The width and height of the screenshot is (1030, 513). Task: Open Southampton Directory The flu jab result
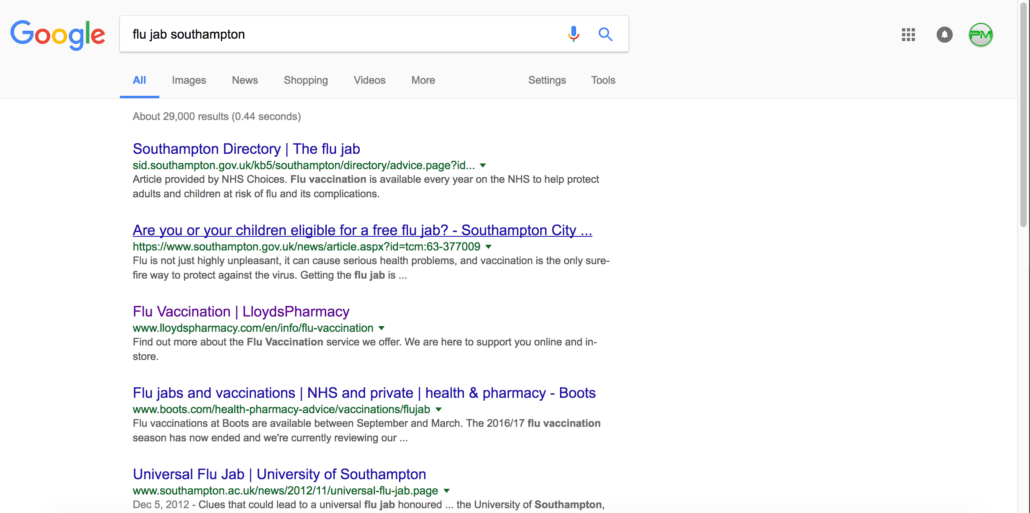coord(246,149)
